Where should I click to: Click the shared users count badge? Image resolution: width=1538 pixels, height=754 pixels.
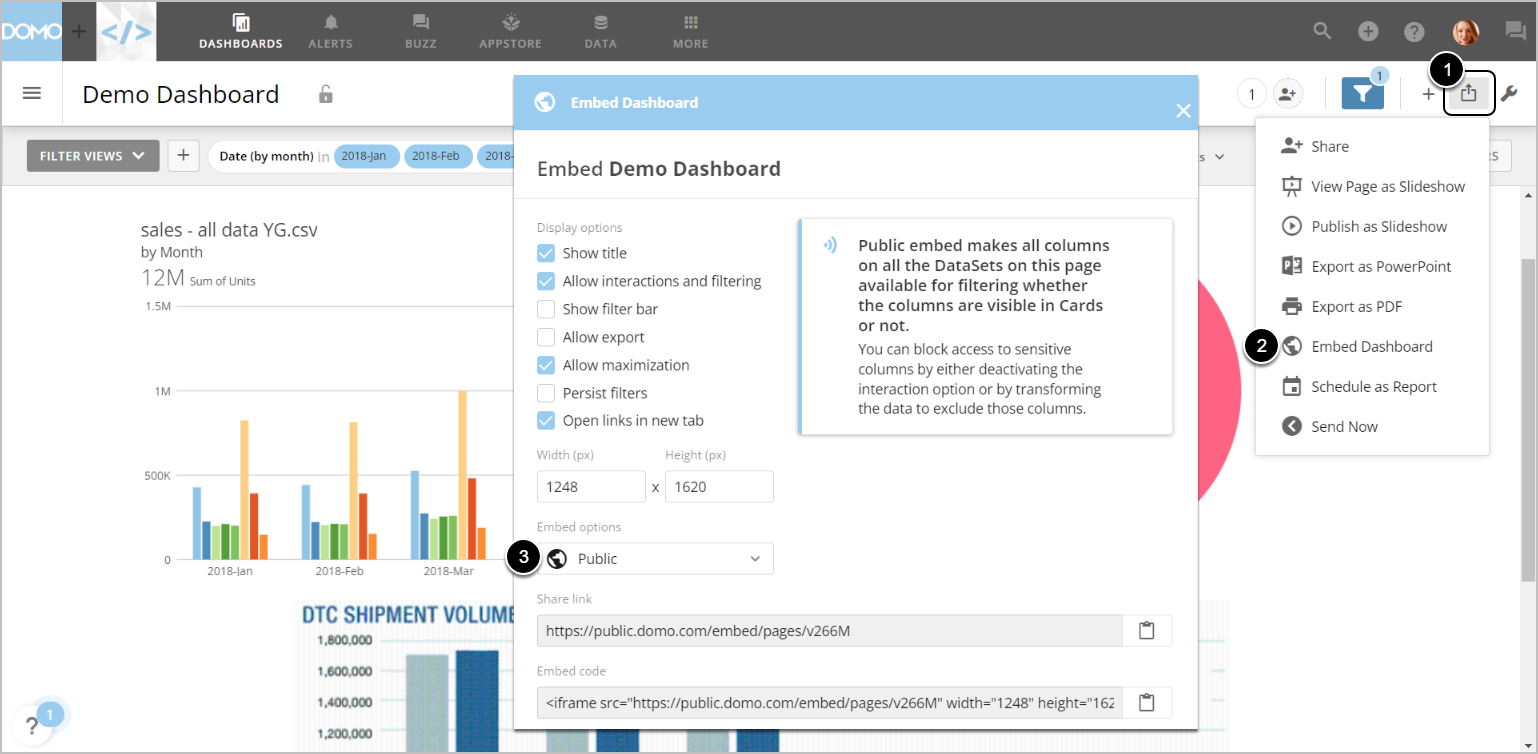point(1252,94)
